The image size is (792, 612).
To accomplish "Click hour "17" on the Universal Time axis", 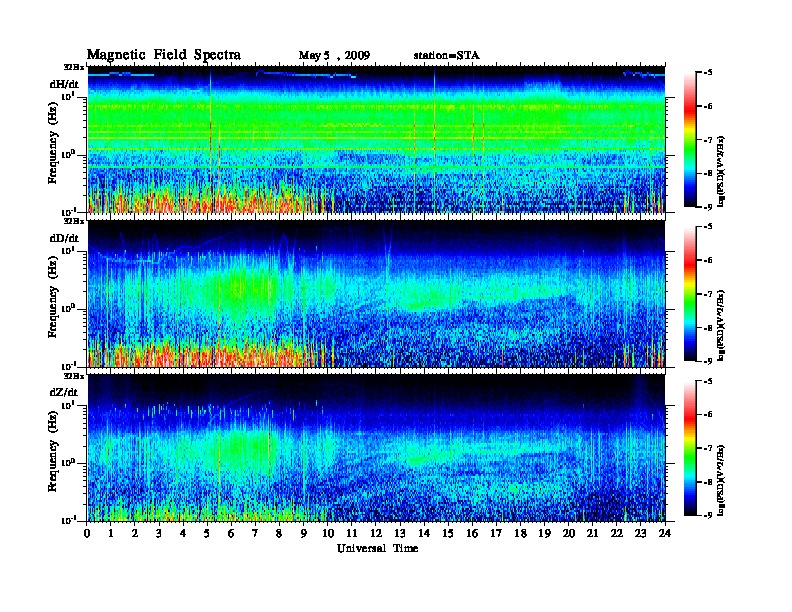I will tap(497, 534).
